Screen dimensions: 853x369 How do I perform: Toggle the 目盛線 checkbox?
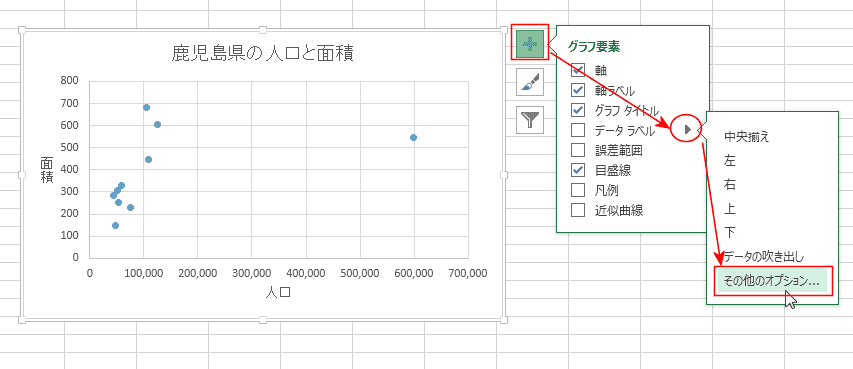point(578,170)
